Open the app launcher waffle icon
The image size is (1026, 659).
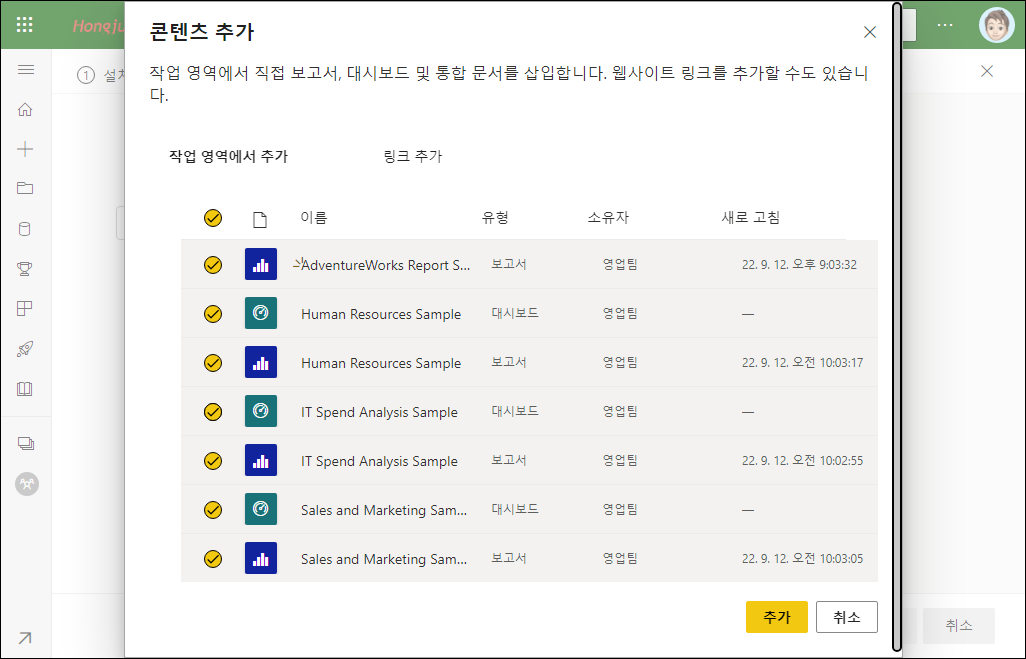tap(25, 25)
